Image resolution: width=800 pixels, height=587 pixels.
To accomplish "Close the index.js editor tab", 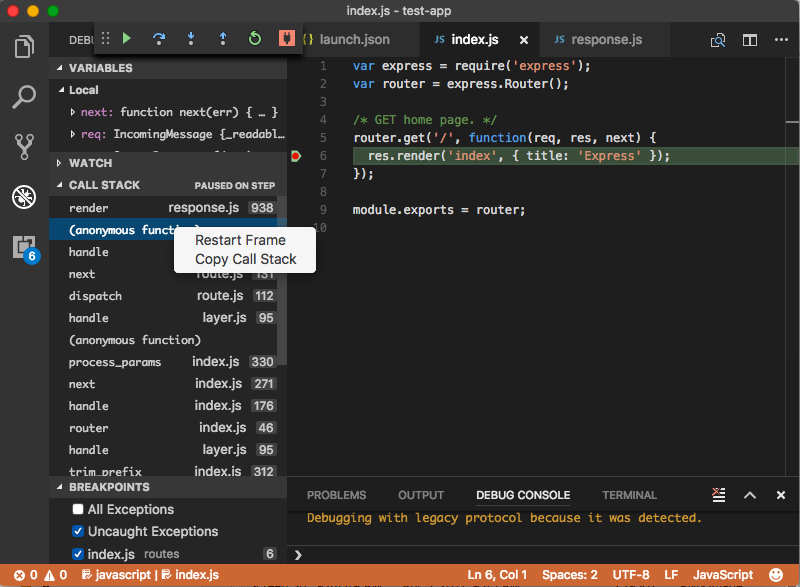I will (x=524, y=40).
